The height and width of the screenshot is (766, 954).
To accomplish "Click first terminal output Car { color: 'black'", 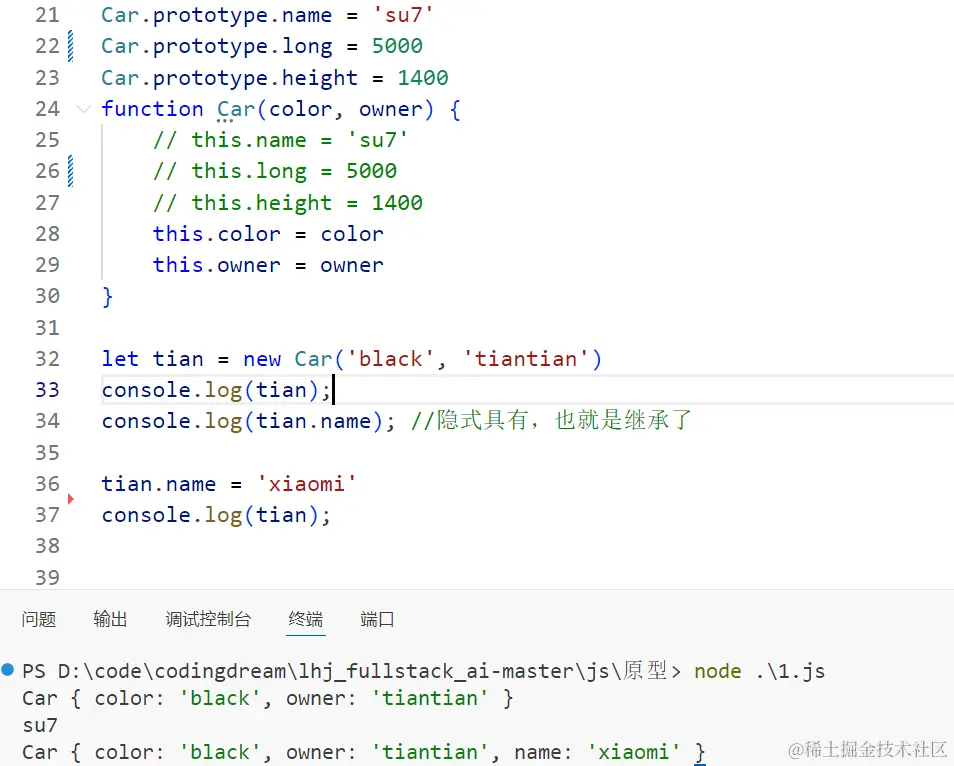I will point(142,698).
